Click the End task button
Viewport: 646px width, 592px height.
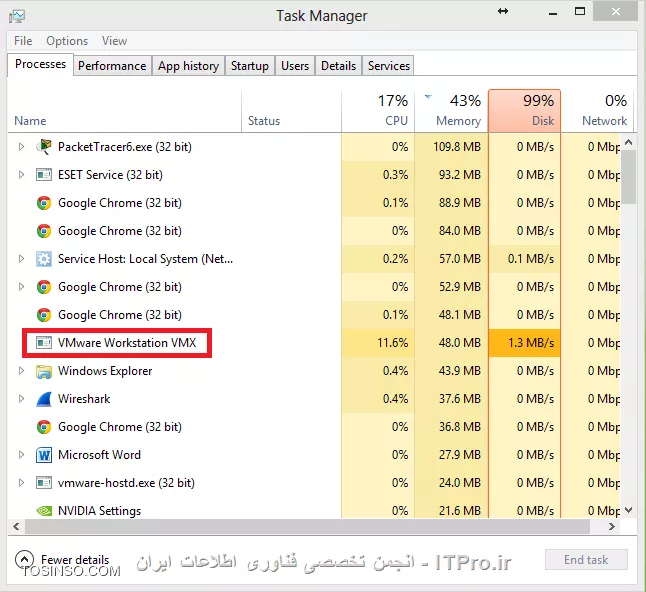[586, 560]
